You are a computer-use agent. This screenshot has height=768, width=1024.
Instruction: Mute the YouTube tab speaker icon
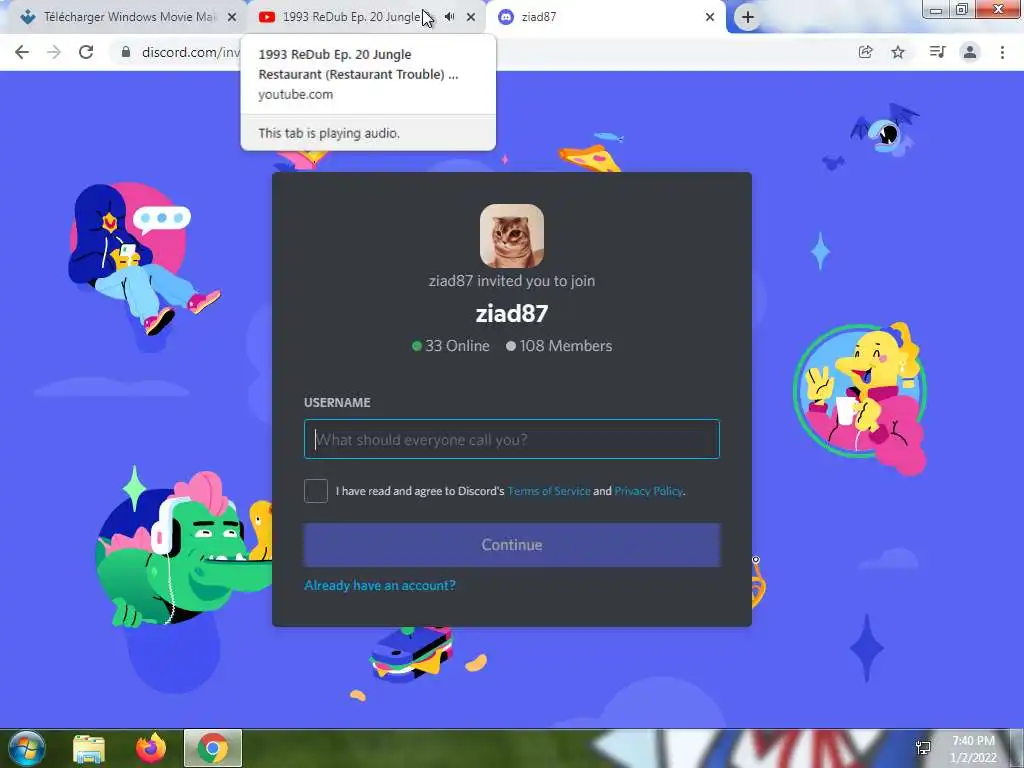tap(450, 17)
